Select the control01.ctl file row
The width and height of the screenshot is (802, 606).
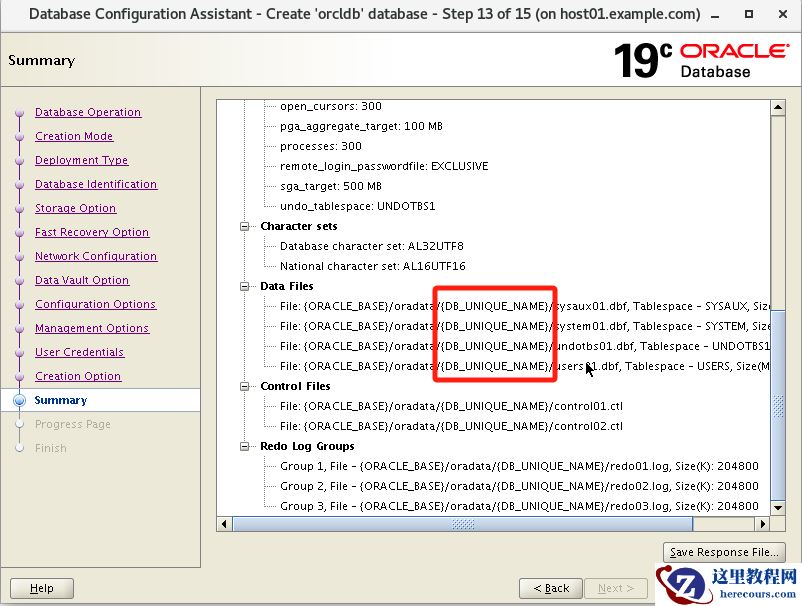point(451,406)
